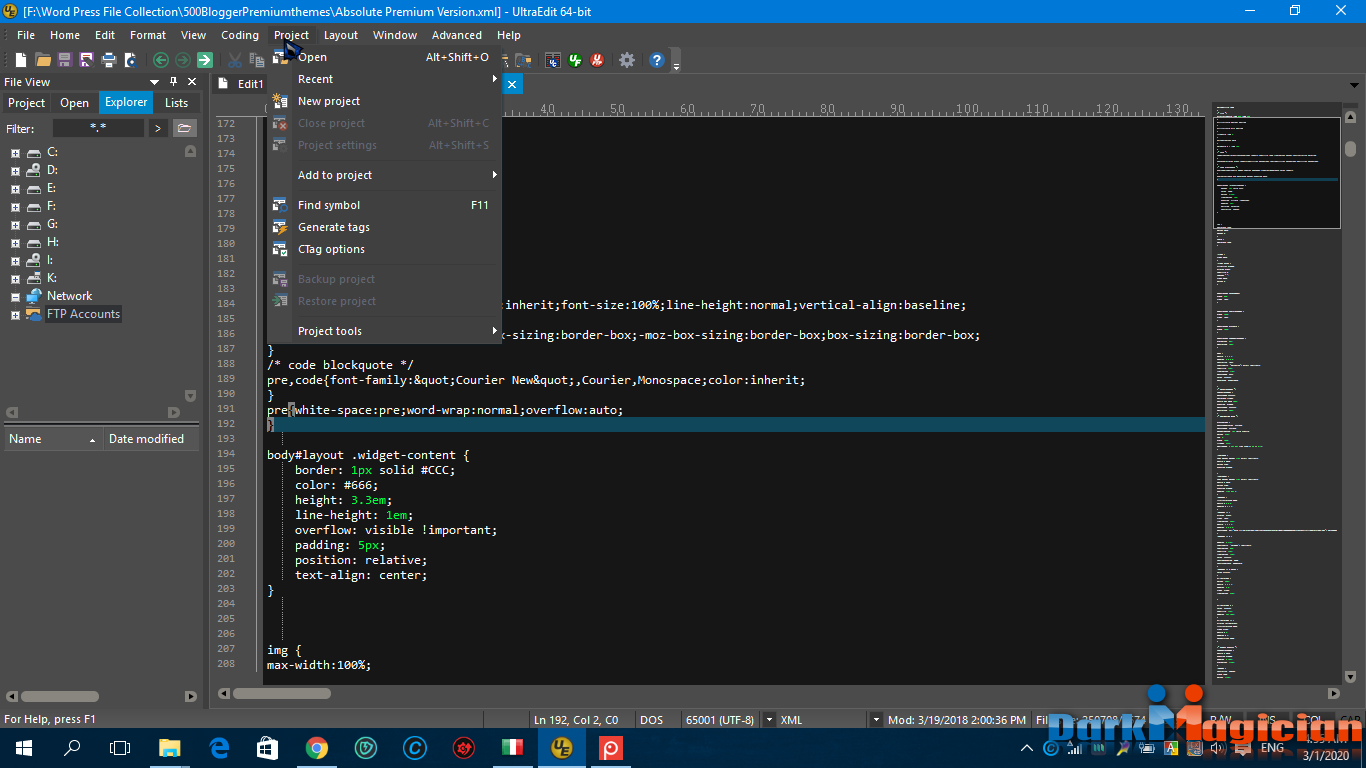Click the green Forward circle arrow

[x=182, y=60]
